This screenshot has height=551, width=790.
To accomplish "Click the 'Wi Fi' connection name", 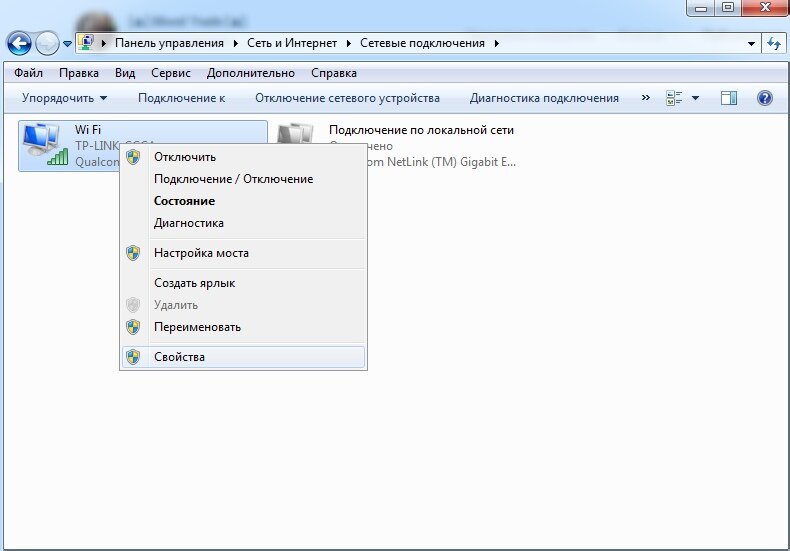I will [88, 130].
